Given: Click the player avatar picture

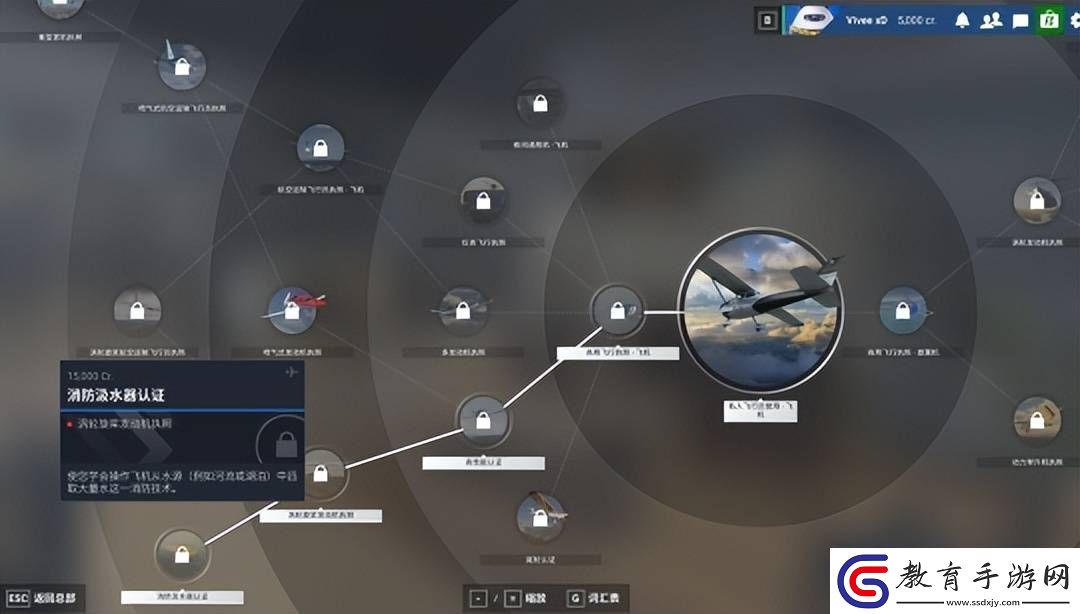Looking at the screenshot, I should 811,21.
